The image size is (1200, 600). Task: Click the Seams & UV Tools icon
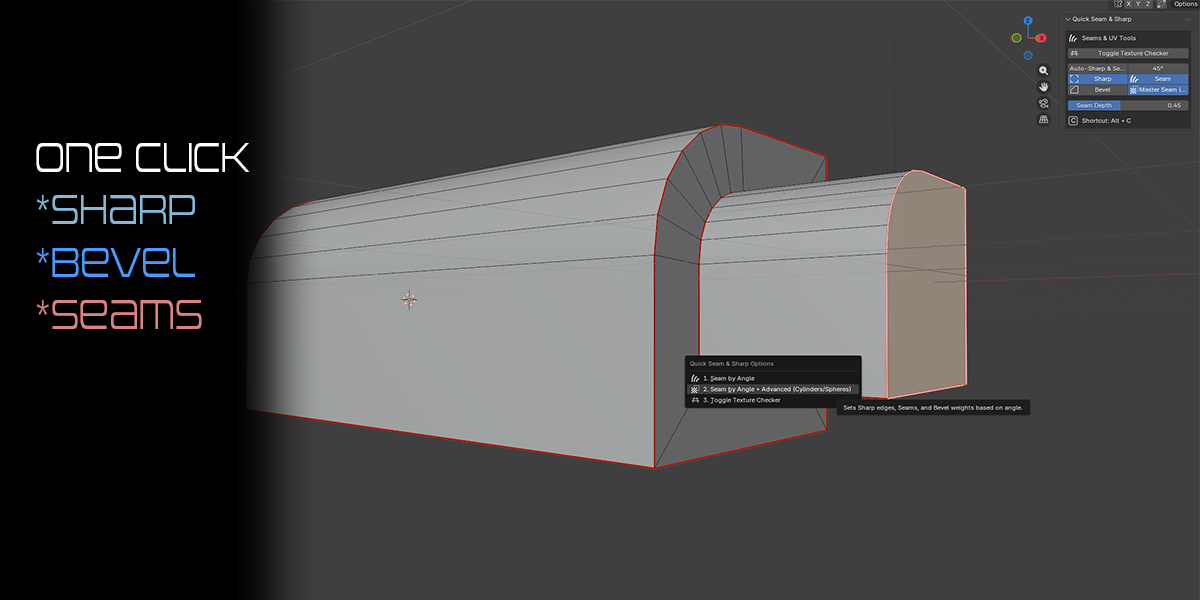point(1073,38)
